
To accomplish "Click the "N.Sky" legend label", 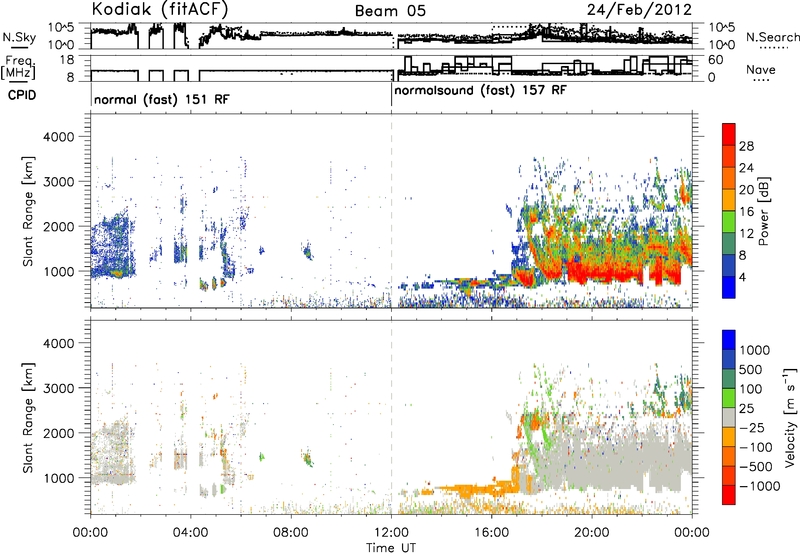I will pyautogui.click(x=19, y=37).
